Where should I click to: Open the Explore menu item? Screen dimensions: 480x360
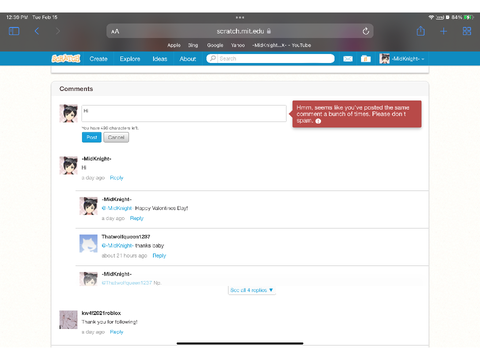[x=130, y=59]
